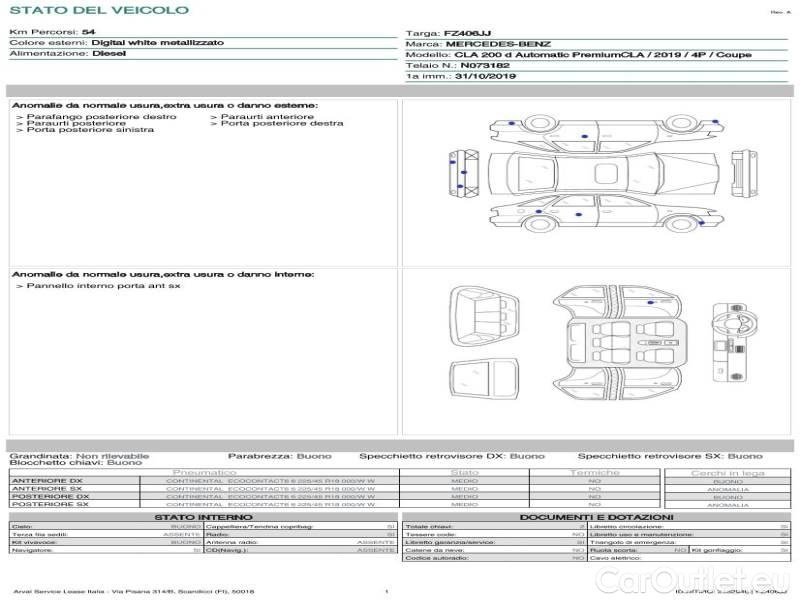Click the Pneumatico column header

pos(205,472)
